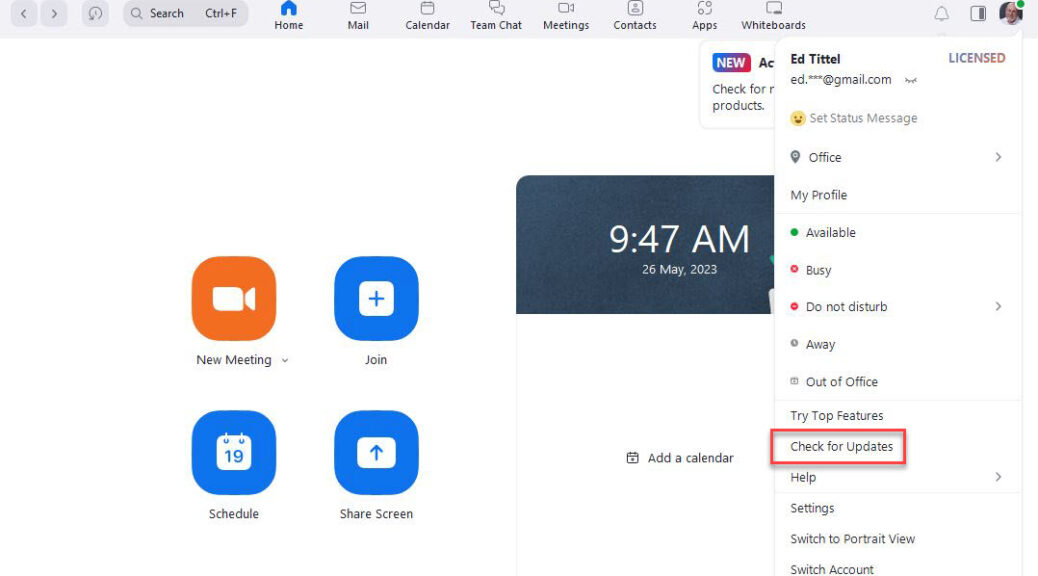Toggle the side panel icon
Screen dimensions: 1038x576
pos(978,13)
